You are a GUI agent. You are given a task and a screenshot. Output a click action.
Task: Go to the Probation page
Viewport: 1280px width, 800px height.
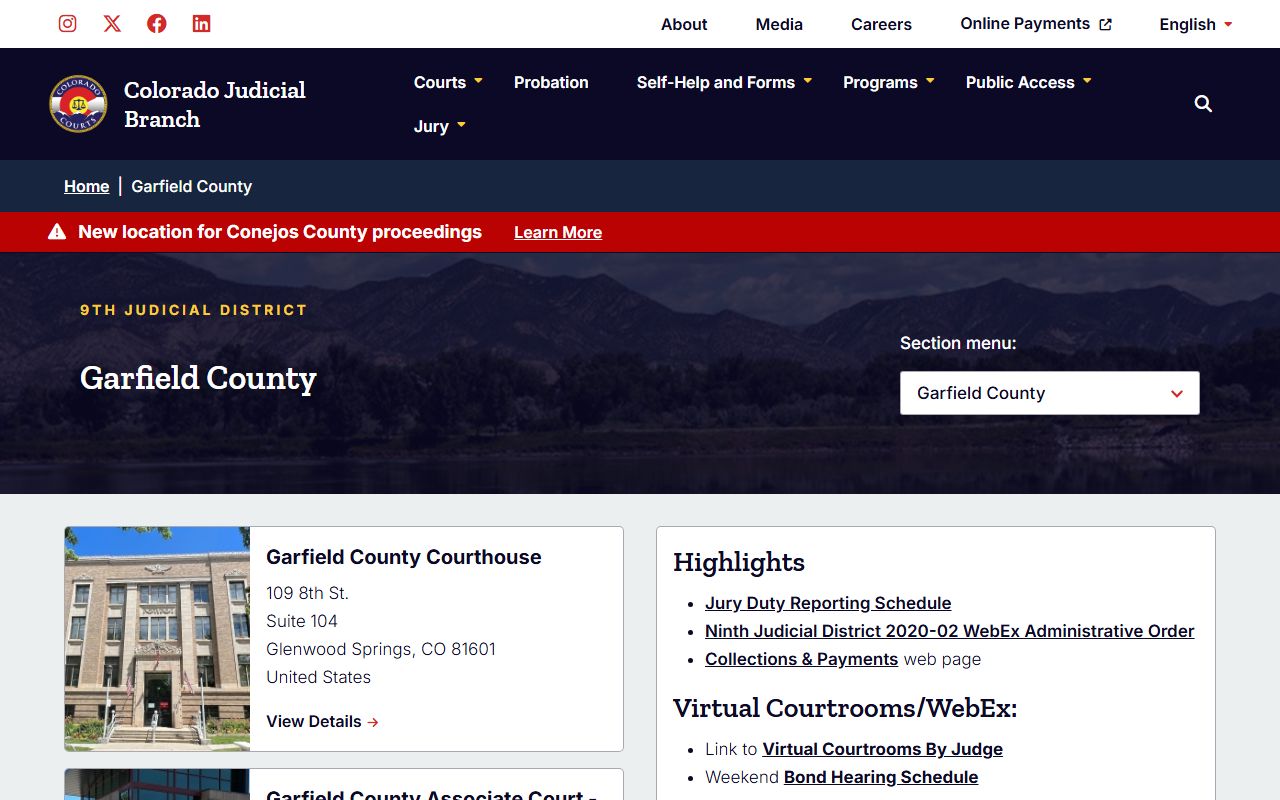pyautogui.click(x=551, y=82)
